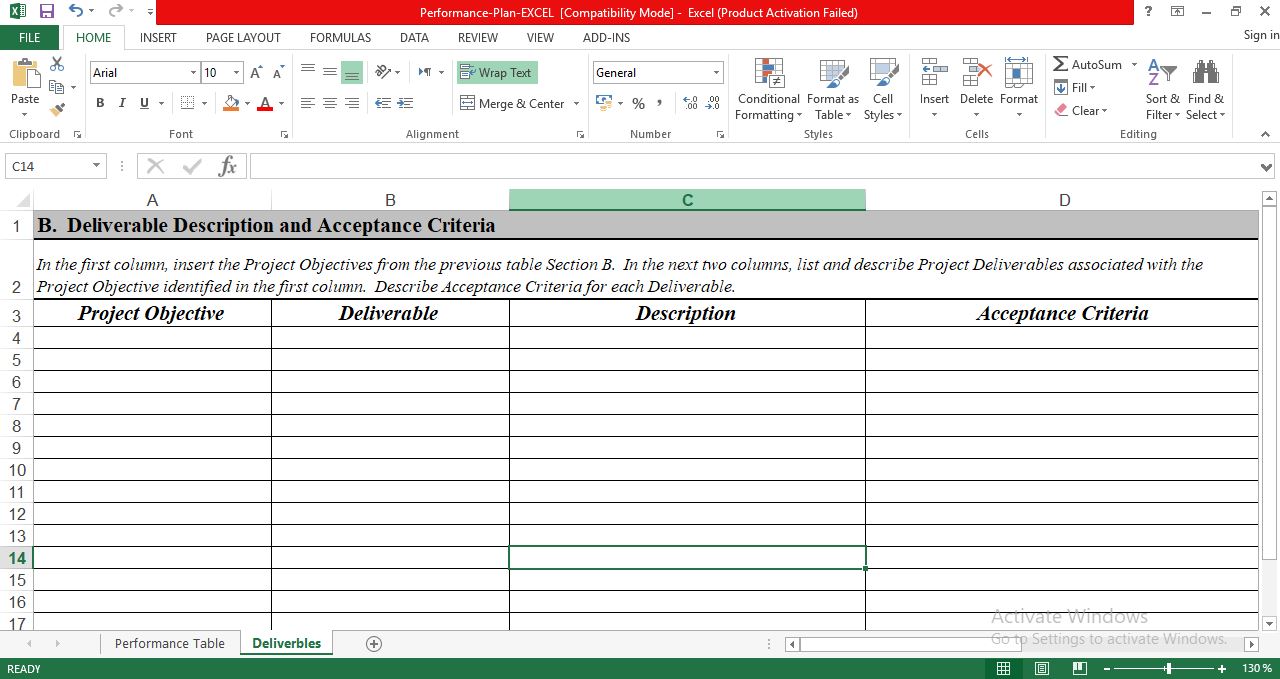Open the Number Format dropdown showing General
The height and width of the screenshot is (679, 1280).
click(x=716, y=72)
